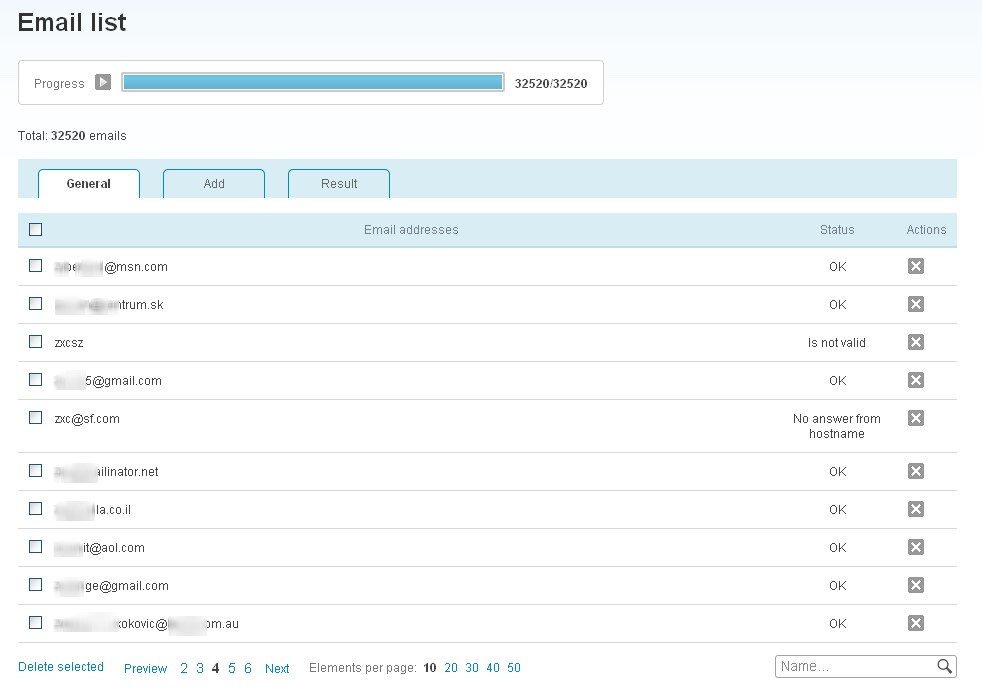This screenshot has width=982, height=694.
Task: Delete the zxcsz row using X icon
Action: click(x=915, y=342)
